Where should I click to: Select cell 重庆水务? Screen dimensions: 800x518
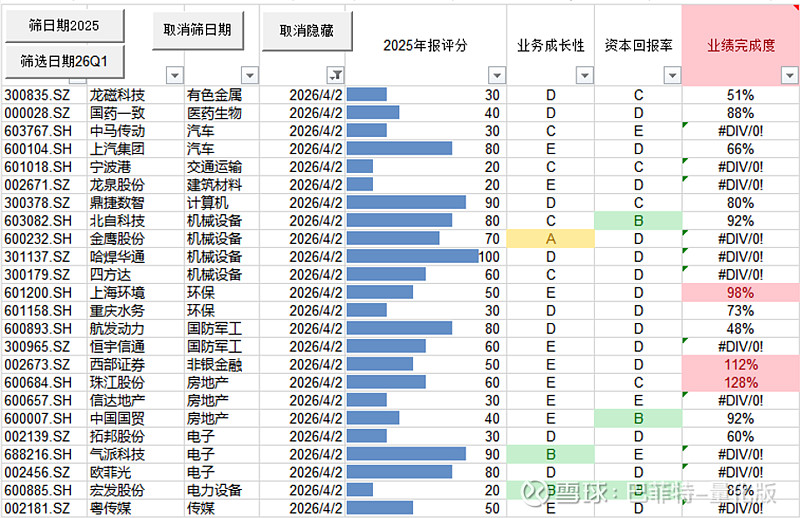tap(136, 311)
